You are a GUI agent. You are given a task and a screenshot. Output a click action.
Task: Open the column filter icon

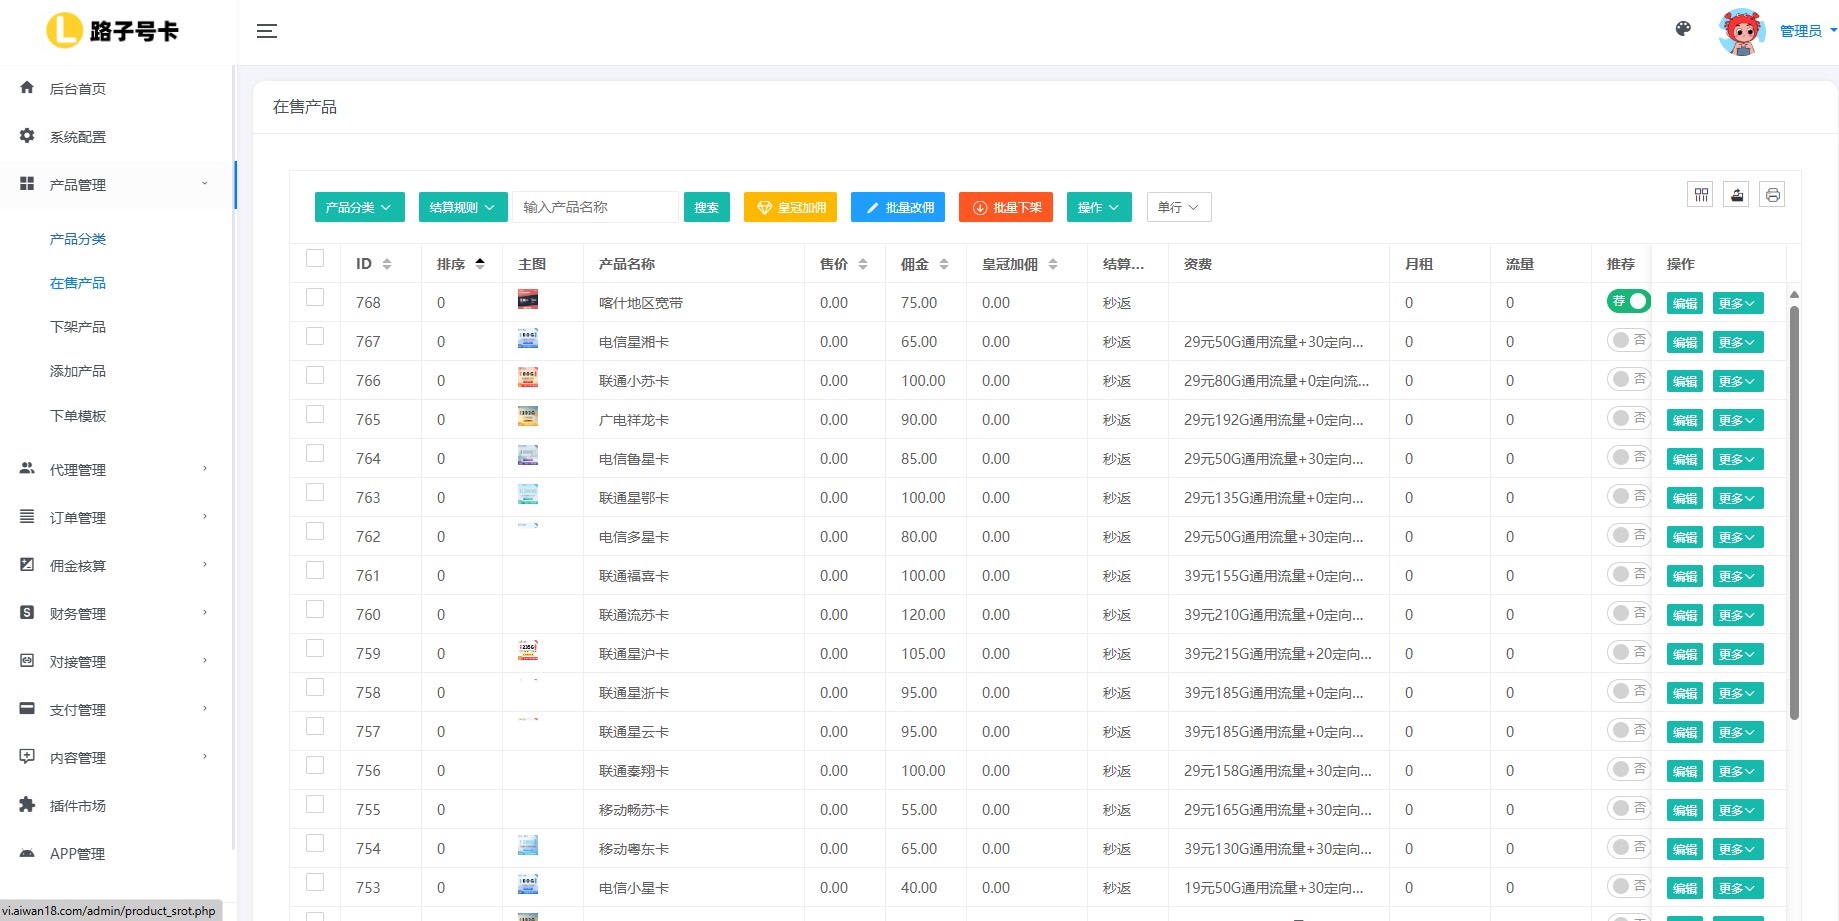coord(1700,195)
